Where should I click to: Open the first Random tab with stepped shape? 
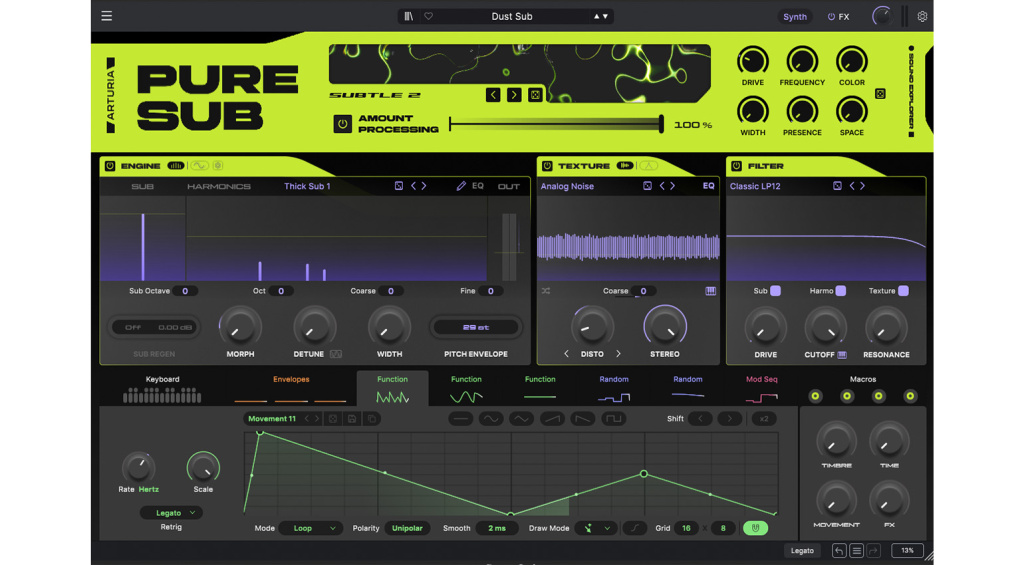[x=614, y=389]
